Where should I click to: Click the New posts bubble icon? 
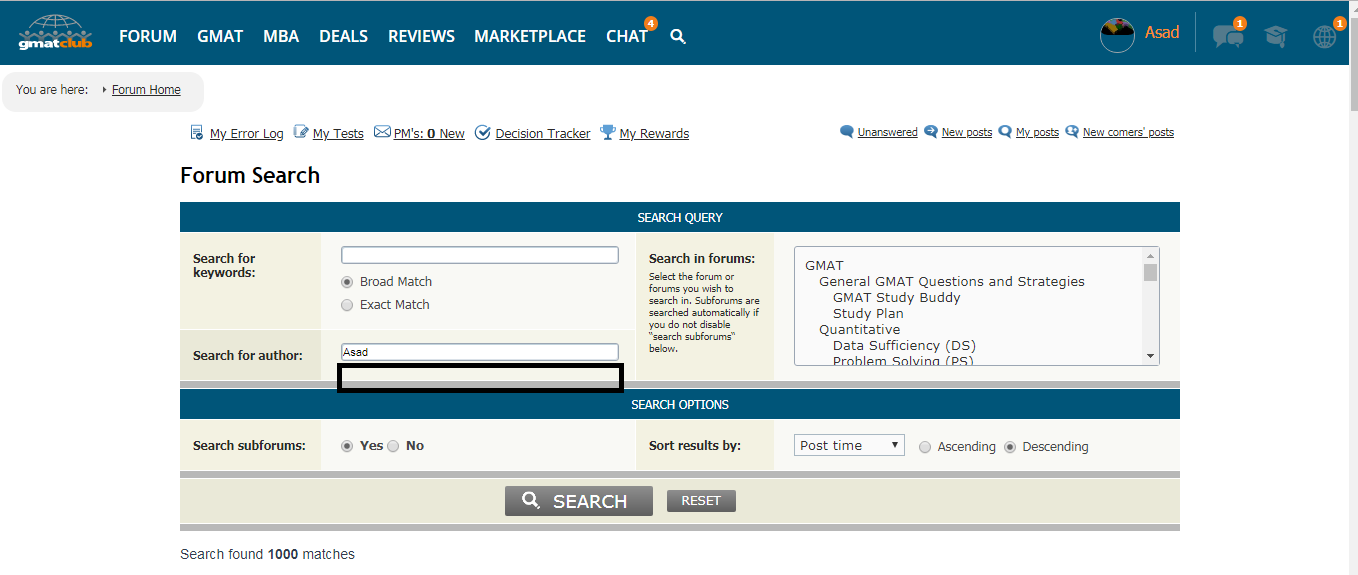coord(931,131)
